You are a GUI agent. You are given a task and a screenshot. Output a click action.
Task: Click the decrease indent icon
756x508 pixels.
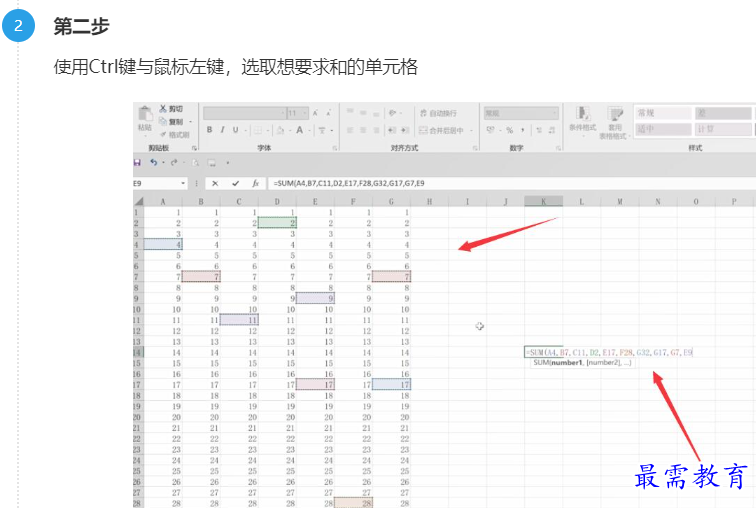392,130
